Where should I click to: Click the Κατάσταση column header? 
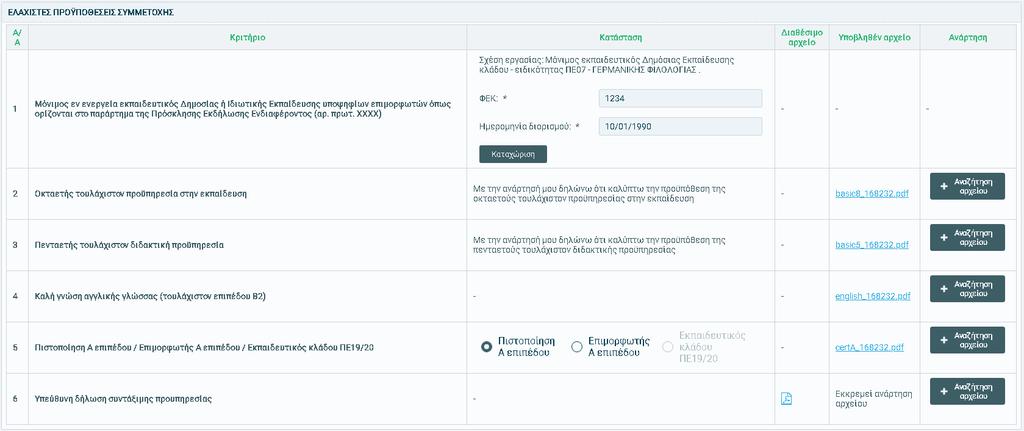pyautogui.click(x=620, y=38)
